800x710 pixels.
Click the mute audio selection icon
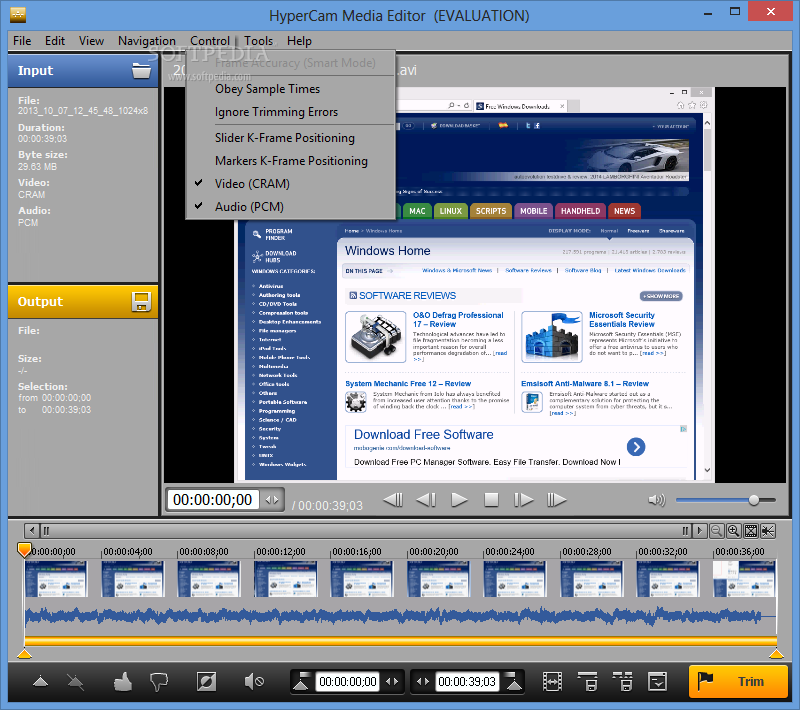tap(254, 681)
